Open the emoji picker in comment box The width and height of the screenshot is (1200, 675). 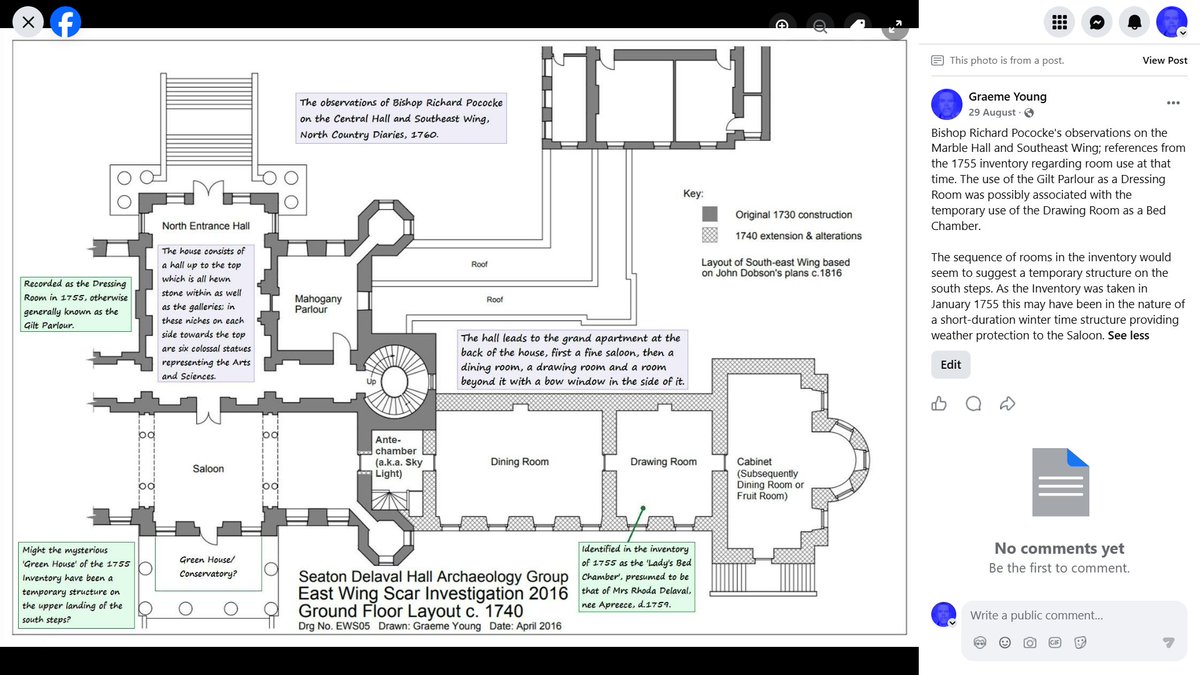click(x=1005, y=642)
